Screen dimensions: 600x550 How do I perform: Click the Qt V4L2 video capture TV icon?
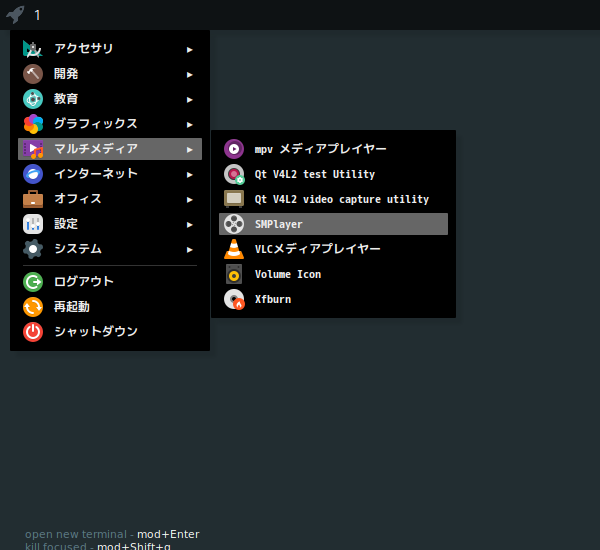(234, 199)
